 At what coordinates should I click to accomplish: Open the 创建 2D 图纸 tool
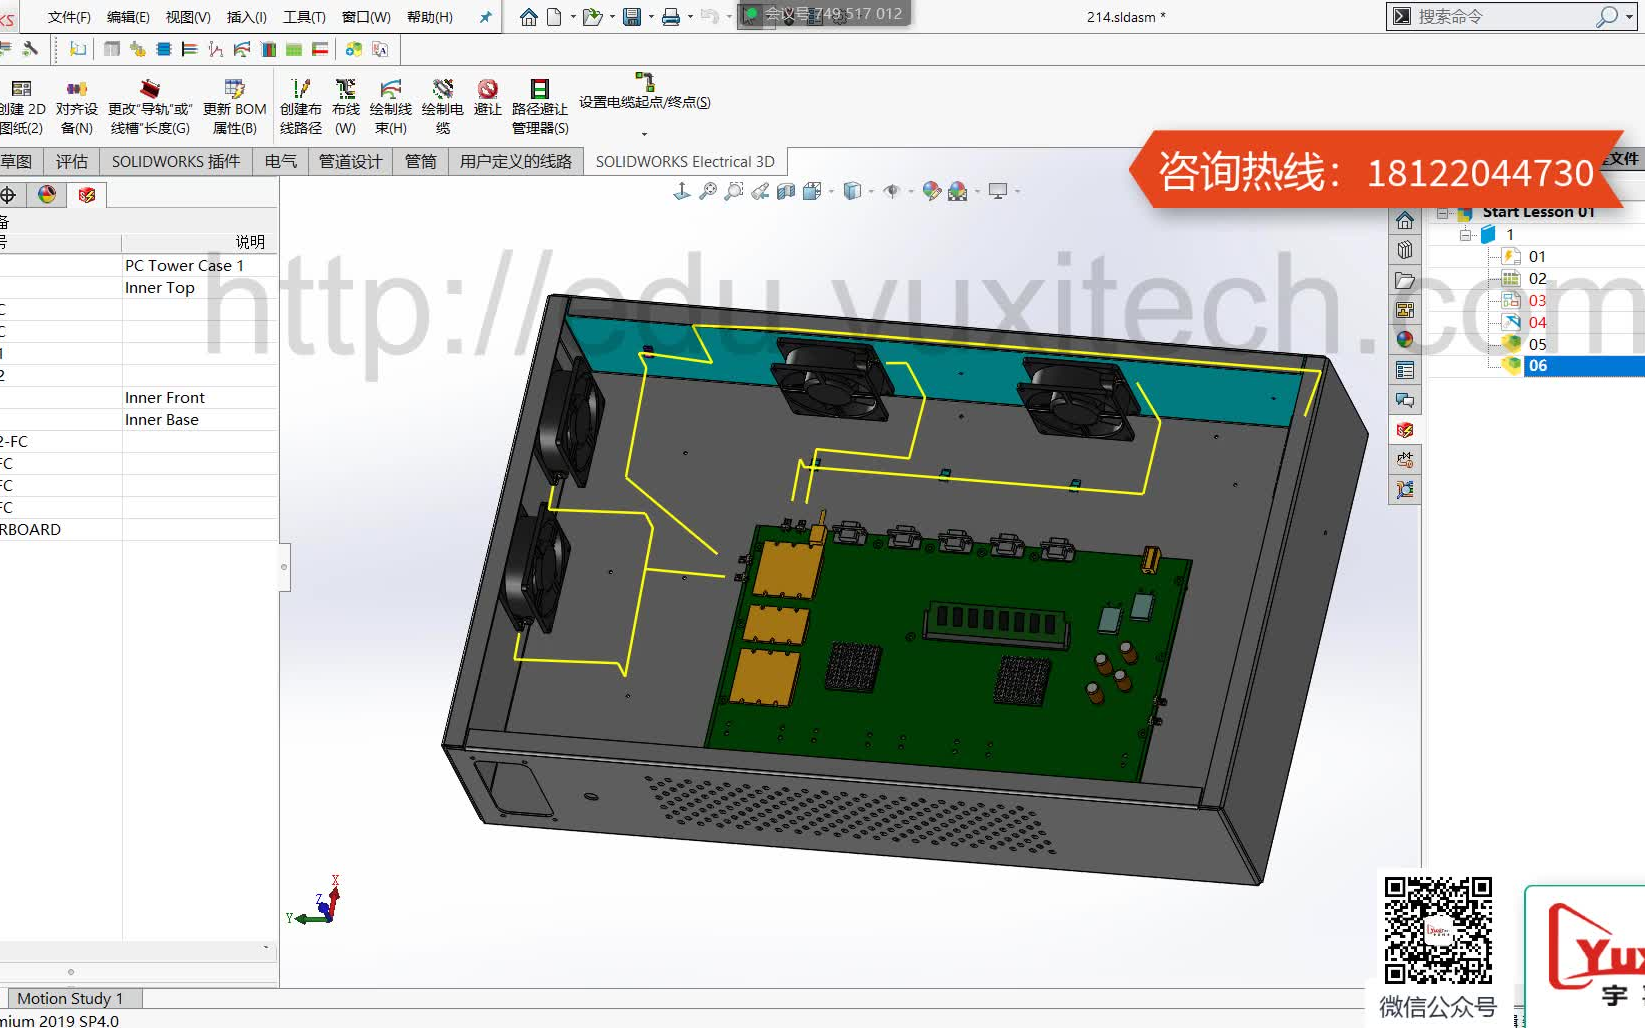21,107
